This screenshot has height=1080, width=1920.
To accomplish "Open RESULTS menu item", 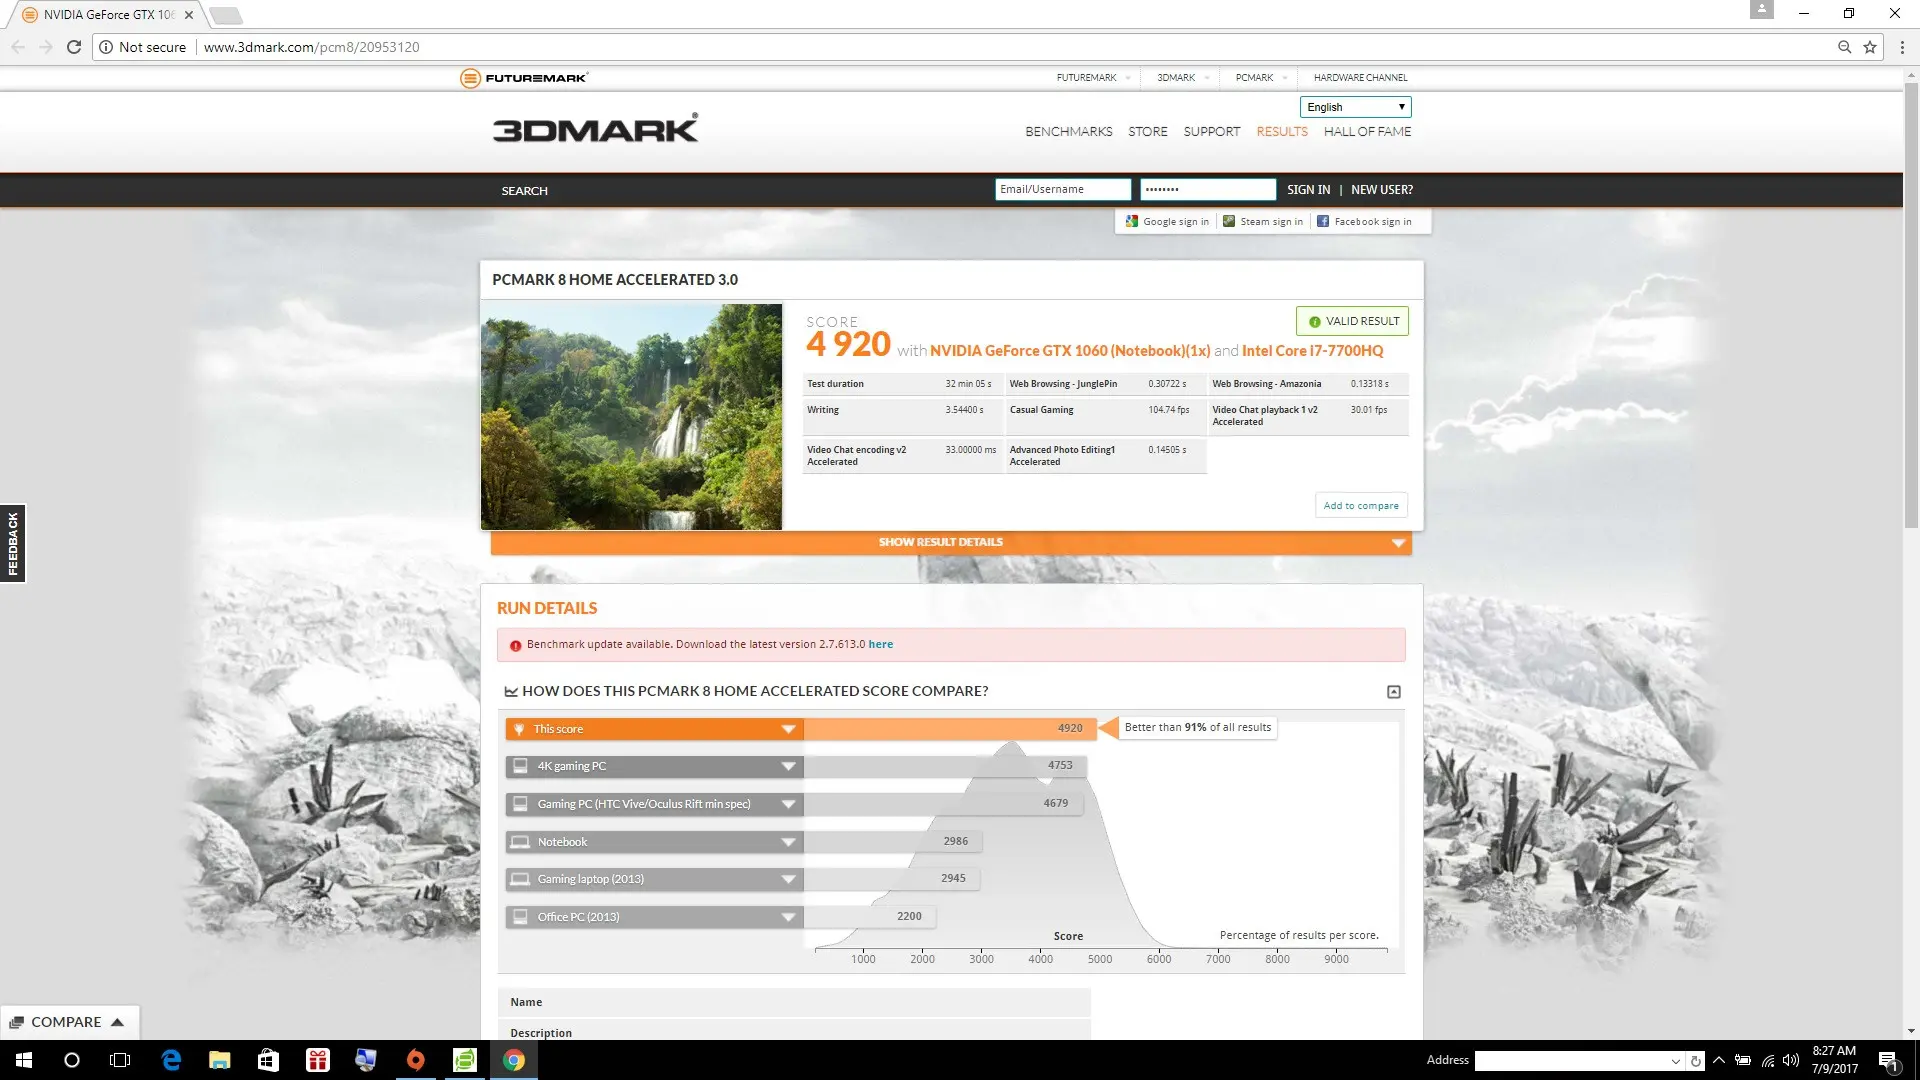I will (x=1282, y=132).
